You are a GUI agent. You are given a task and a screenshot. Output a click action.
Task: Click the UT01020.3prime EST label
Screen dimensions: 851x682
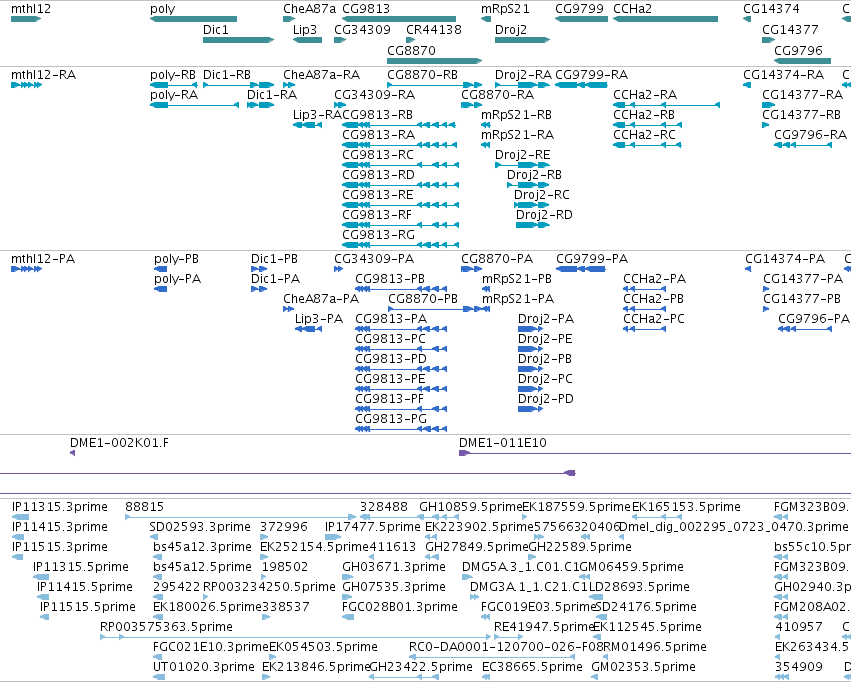coord(204,667)
